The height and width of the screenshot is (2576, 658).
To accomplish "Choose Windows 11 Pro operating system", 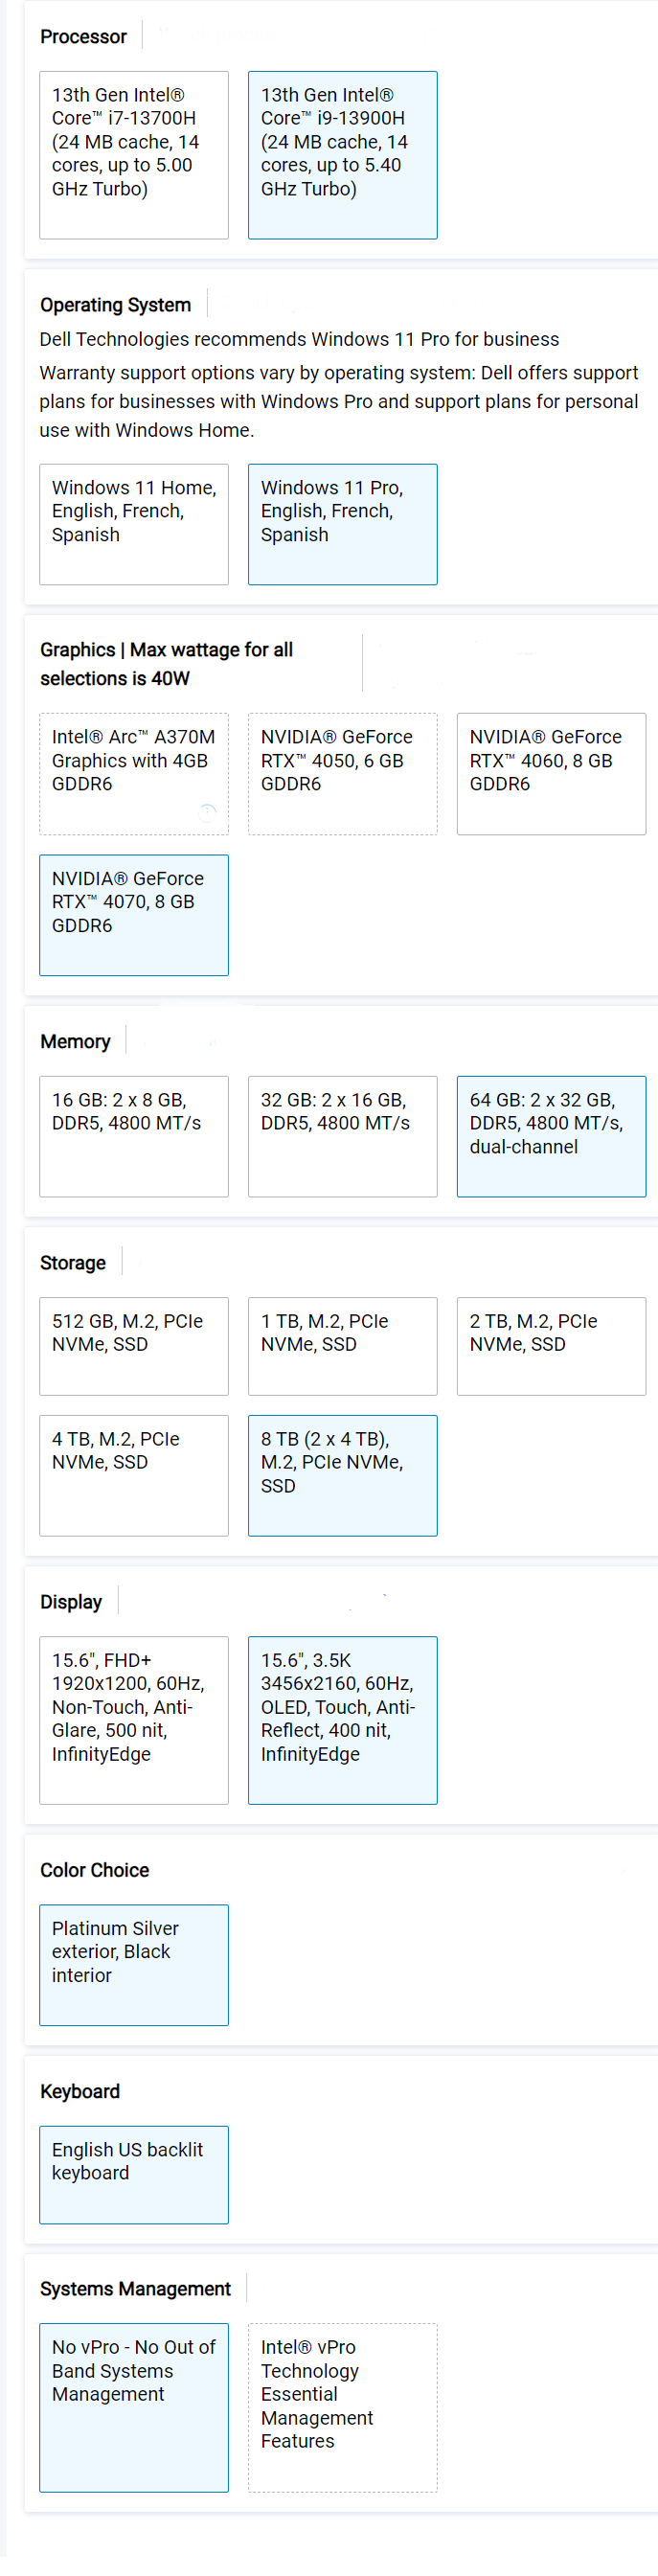I will tap(342, 524).
